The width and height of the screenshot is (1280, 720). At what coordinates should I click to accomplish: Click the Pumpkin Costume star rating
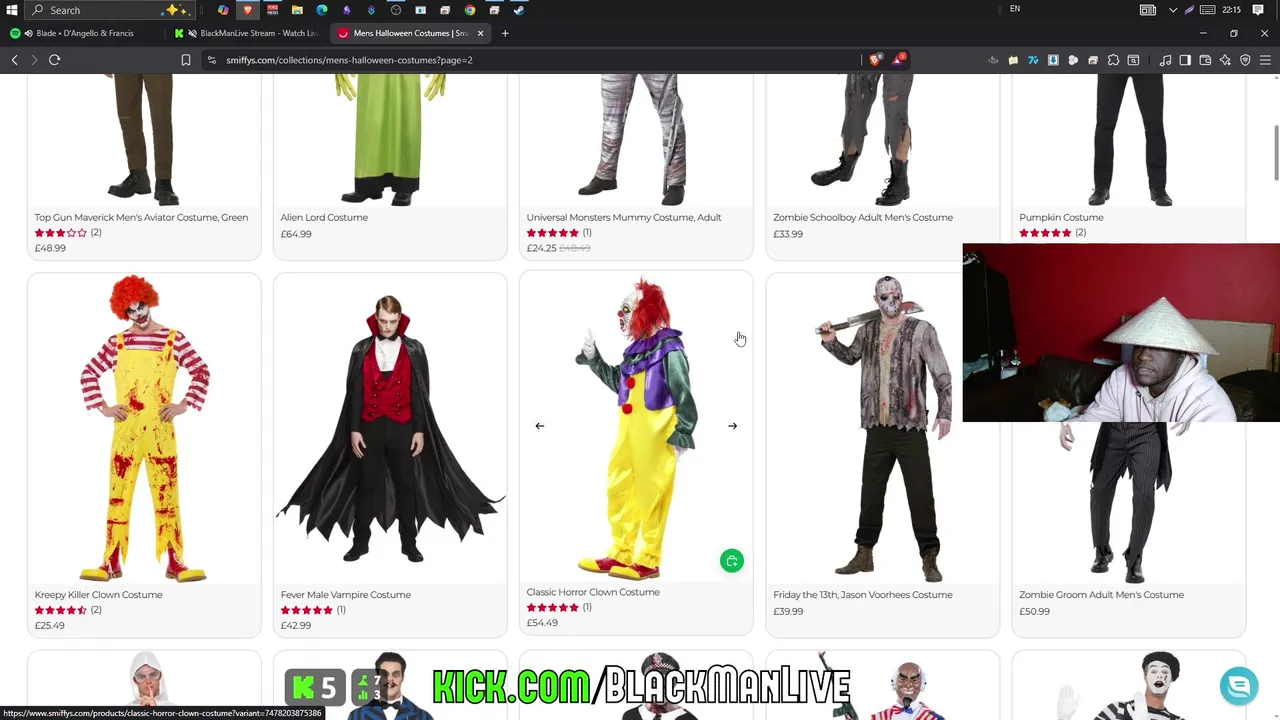(1045, 233)
